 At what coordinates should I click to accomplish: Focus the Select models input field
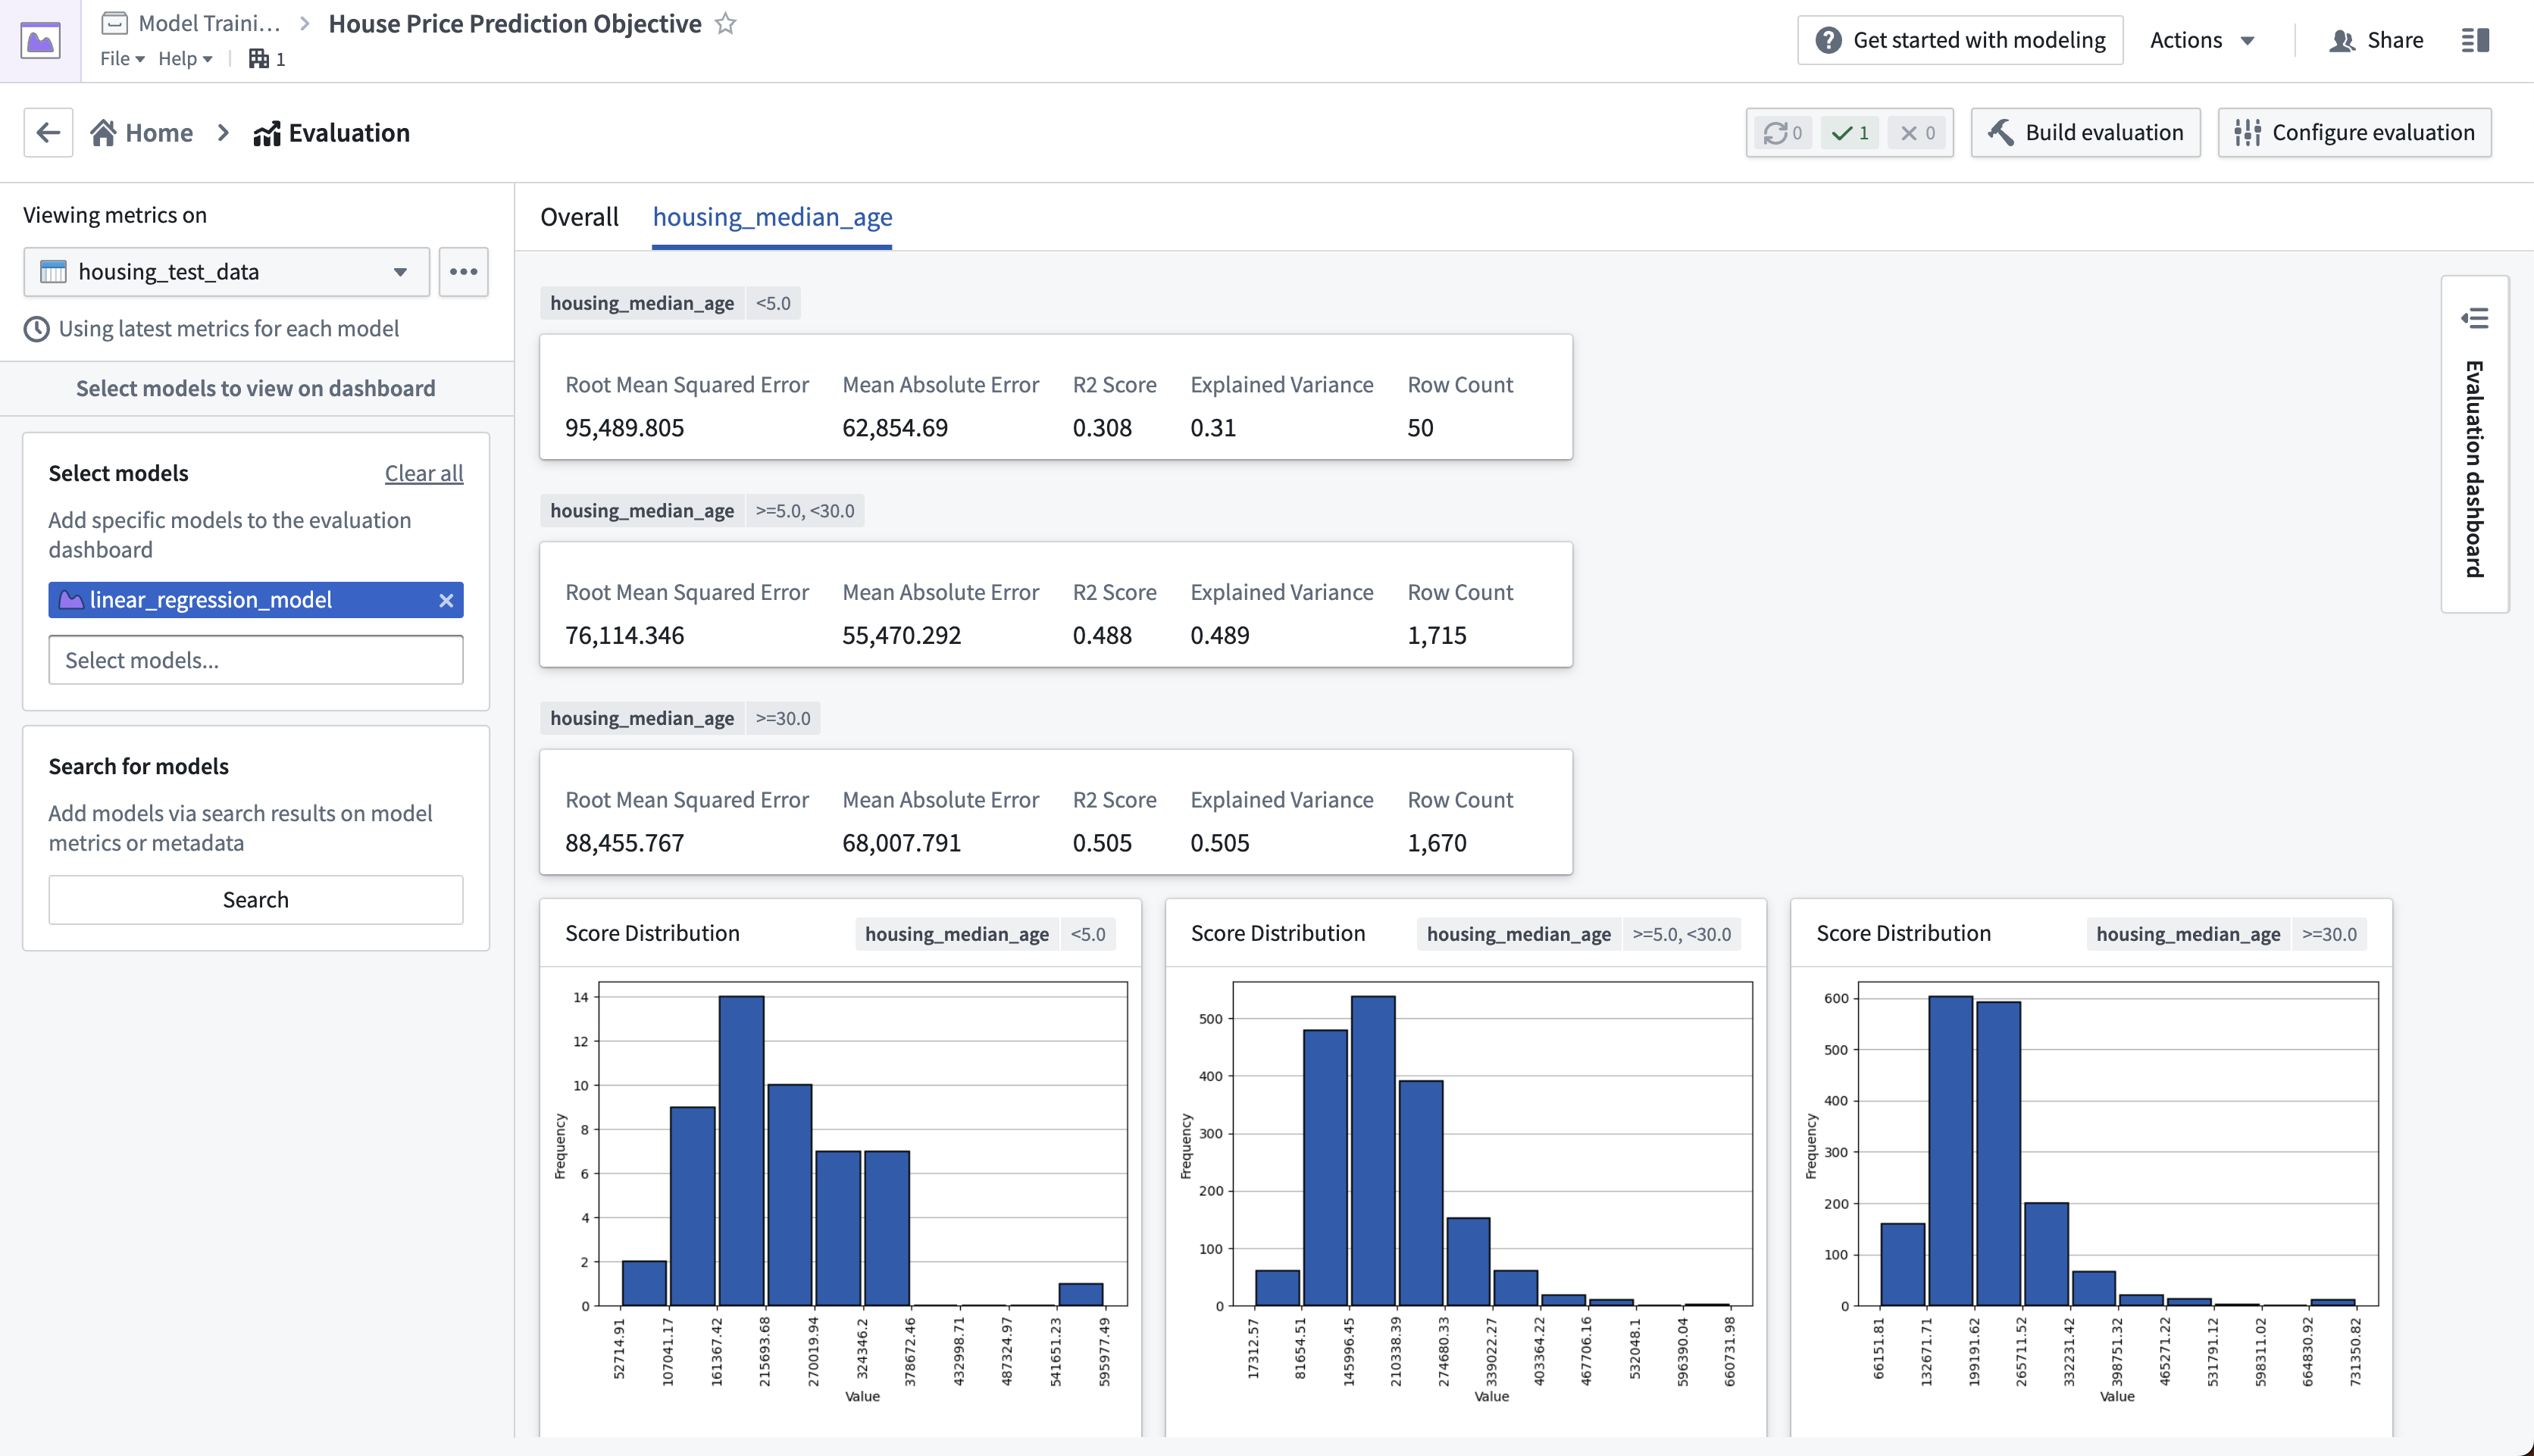coord(256,660)
